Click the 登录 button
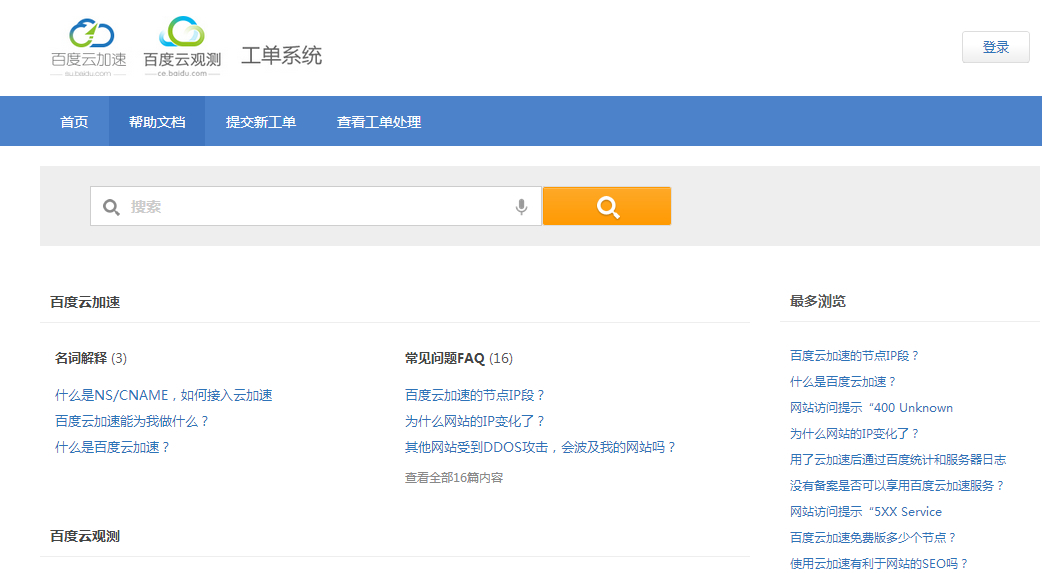Screen dimensions: 1042x573 click(995, 47)
